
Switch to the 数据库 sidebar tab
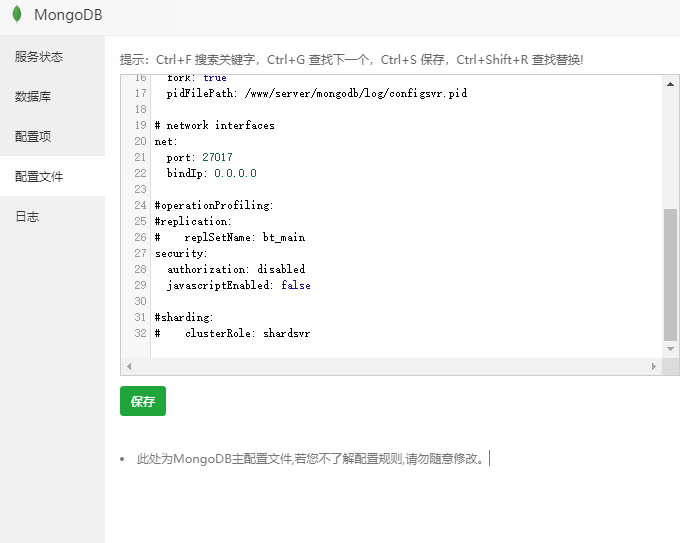click(x=52, y=96)
